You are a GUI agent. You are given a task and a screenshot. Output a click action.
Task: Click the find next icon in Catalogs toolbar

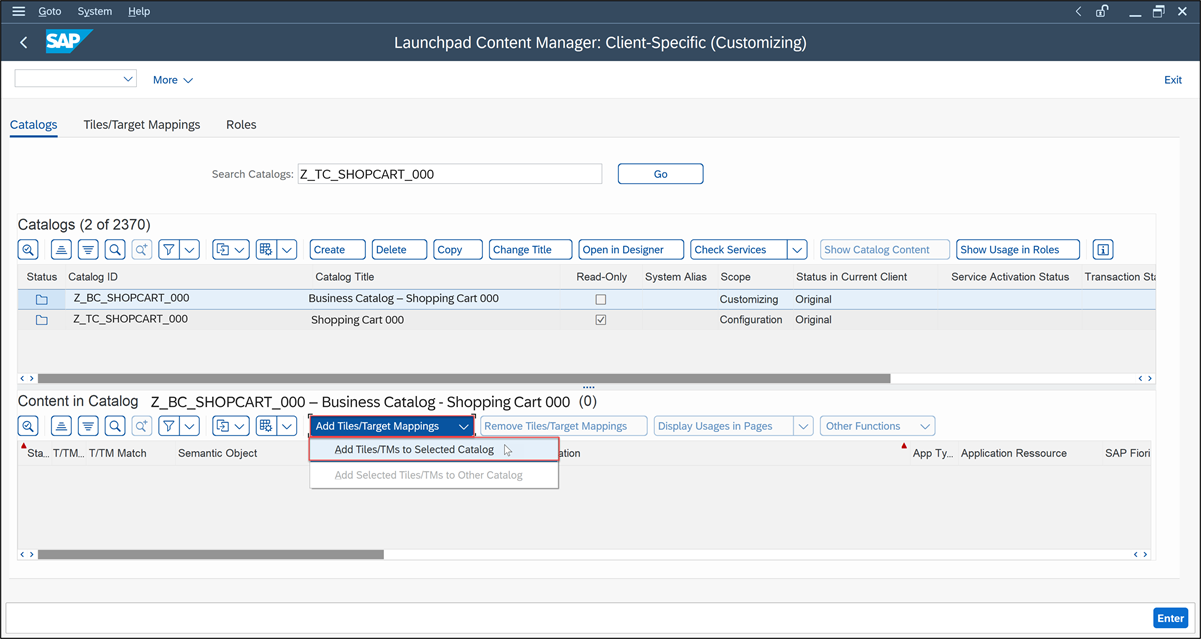[142, 250]
